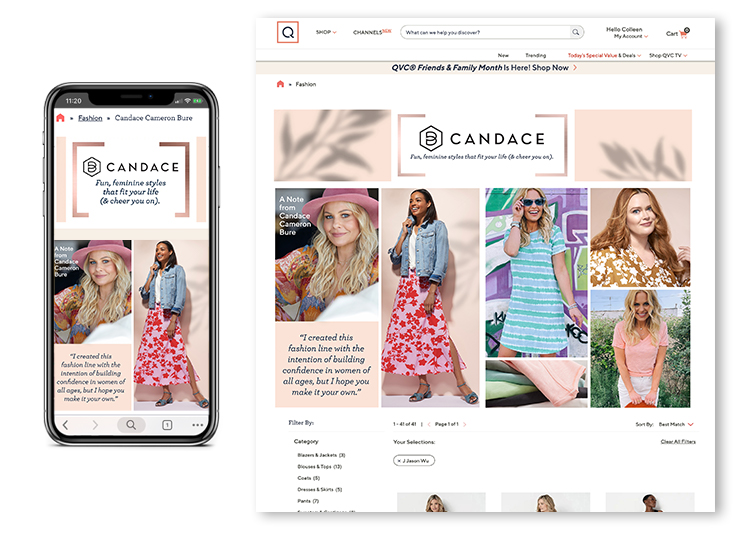
Task: Click the QVC Q logo on desktop site
Action: coord(288,32)
